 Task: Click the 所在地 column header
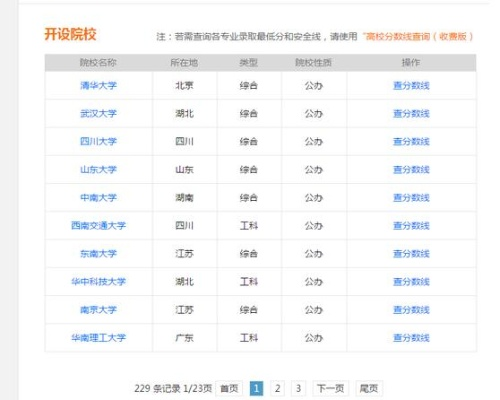coord(184,63)
